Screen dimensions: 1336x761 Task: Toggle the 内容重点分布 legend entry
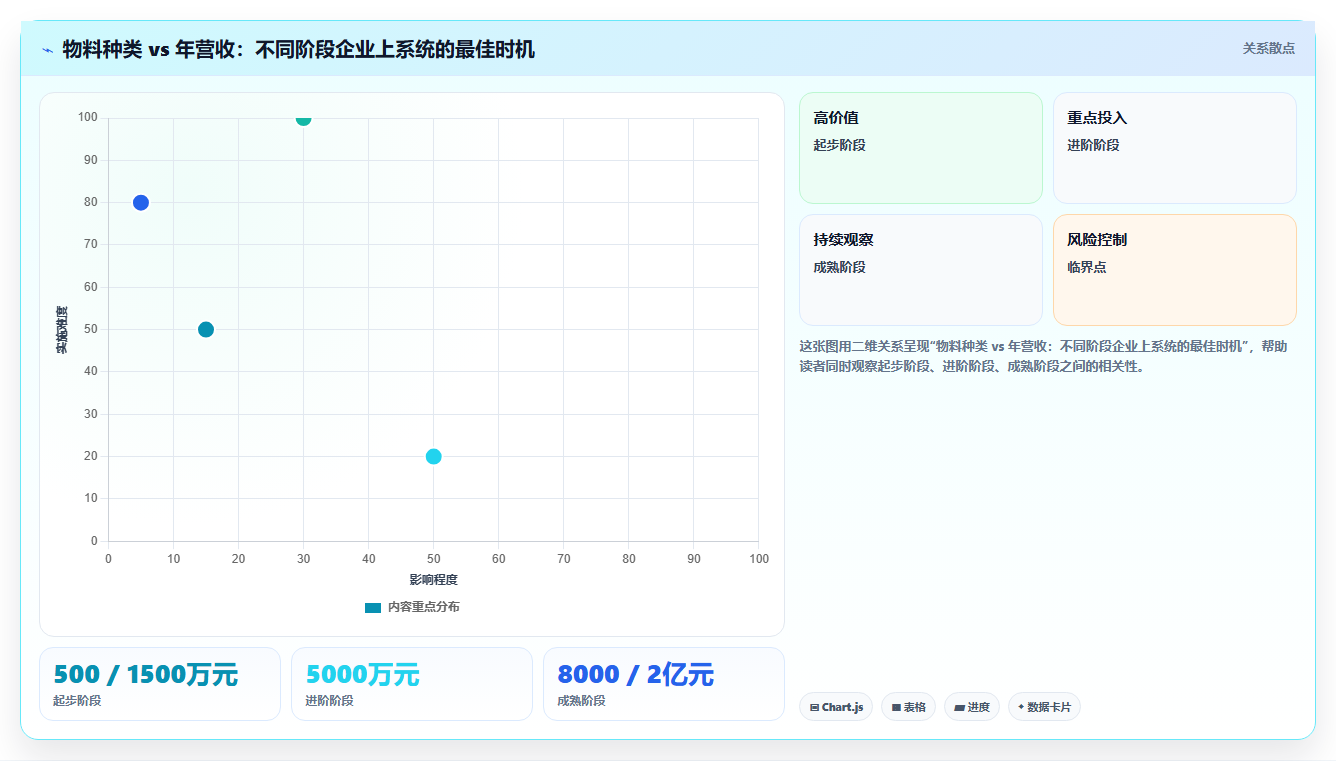(412, 607)
